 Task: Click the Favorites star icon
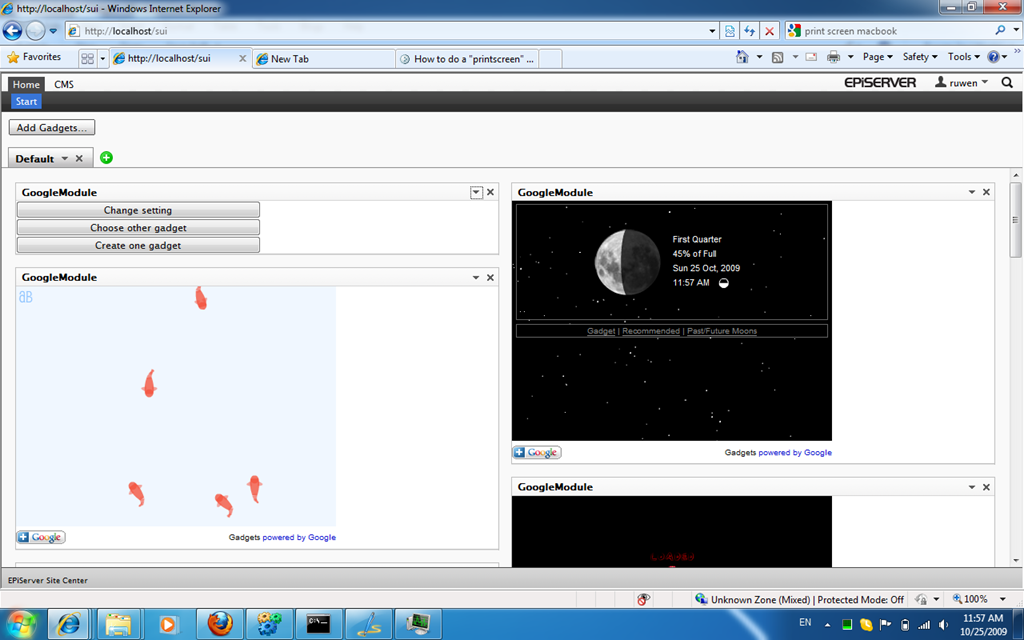13,58
